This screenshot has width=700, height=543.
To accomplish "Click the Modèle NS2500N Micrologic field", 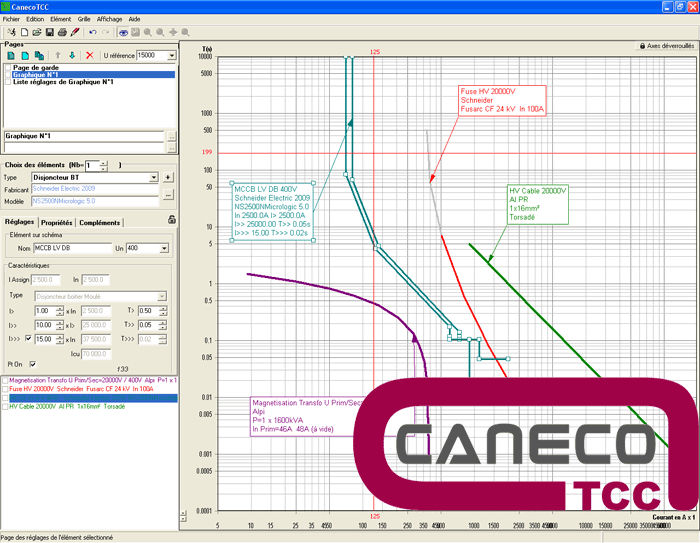I will pyautogui.click(x=95, y=201).
